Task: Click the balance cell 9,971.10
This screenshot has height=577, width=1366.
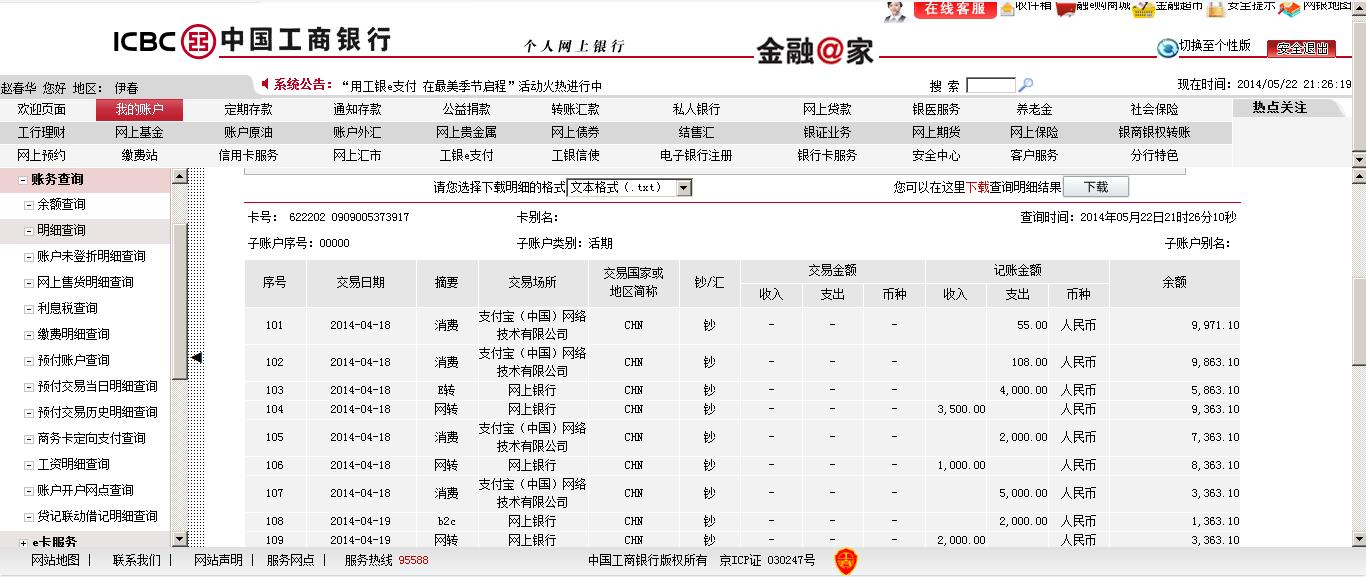Action: click(x=1215, y=325)
